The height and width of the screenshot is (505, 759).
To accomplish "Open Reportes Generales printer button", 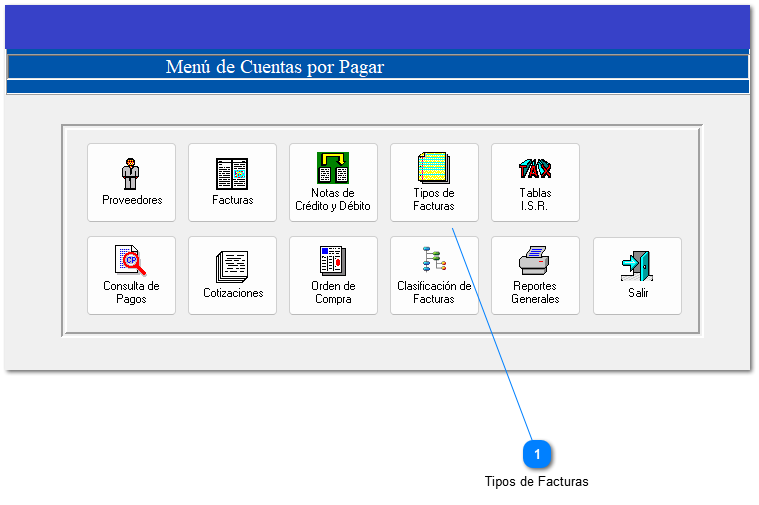I will click(535, 275).
